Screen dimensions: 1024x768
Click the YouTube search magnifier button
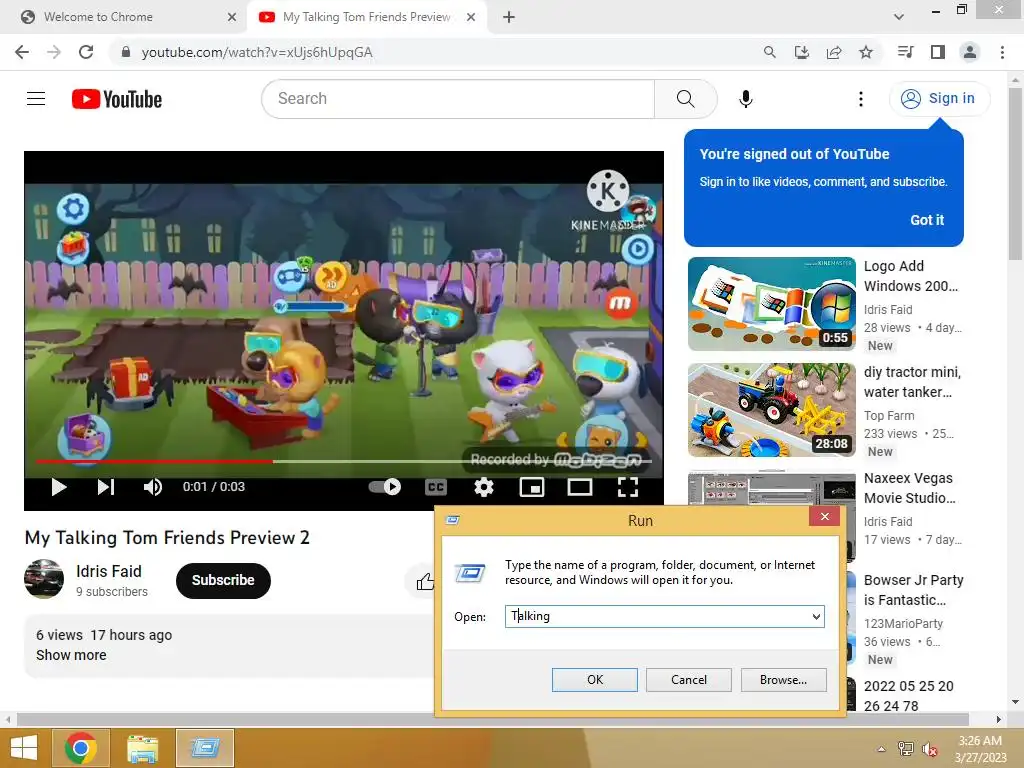[686, 99]
